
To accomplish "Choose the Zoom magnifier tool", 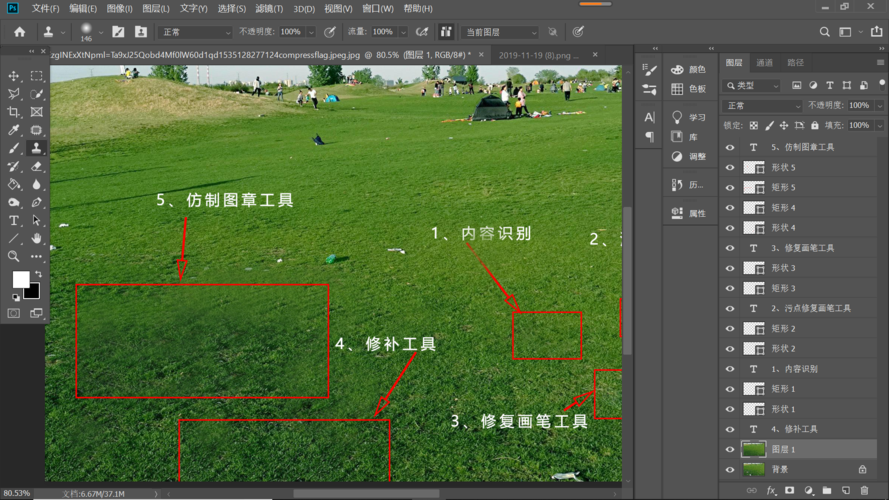I will 14,257.
